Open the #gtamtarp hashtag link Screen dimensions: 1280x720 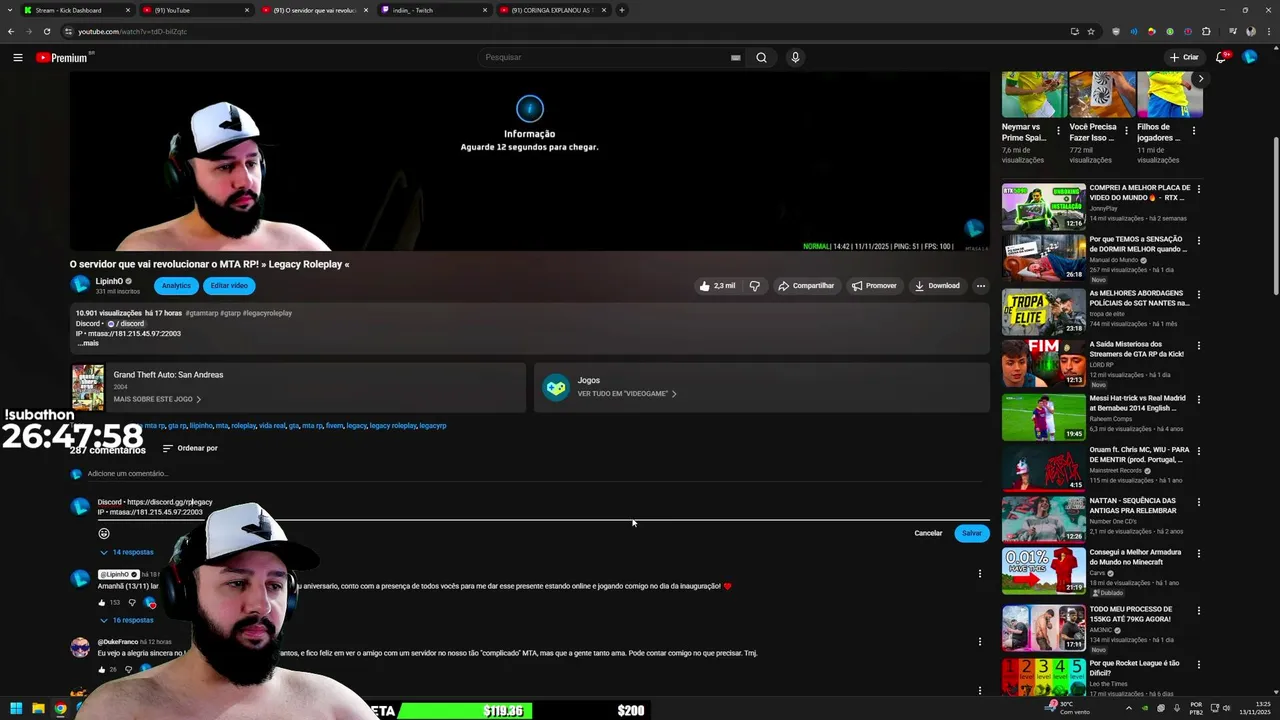(x=201, y=313)
